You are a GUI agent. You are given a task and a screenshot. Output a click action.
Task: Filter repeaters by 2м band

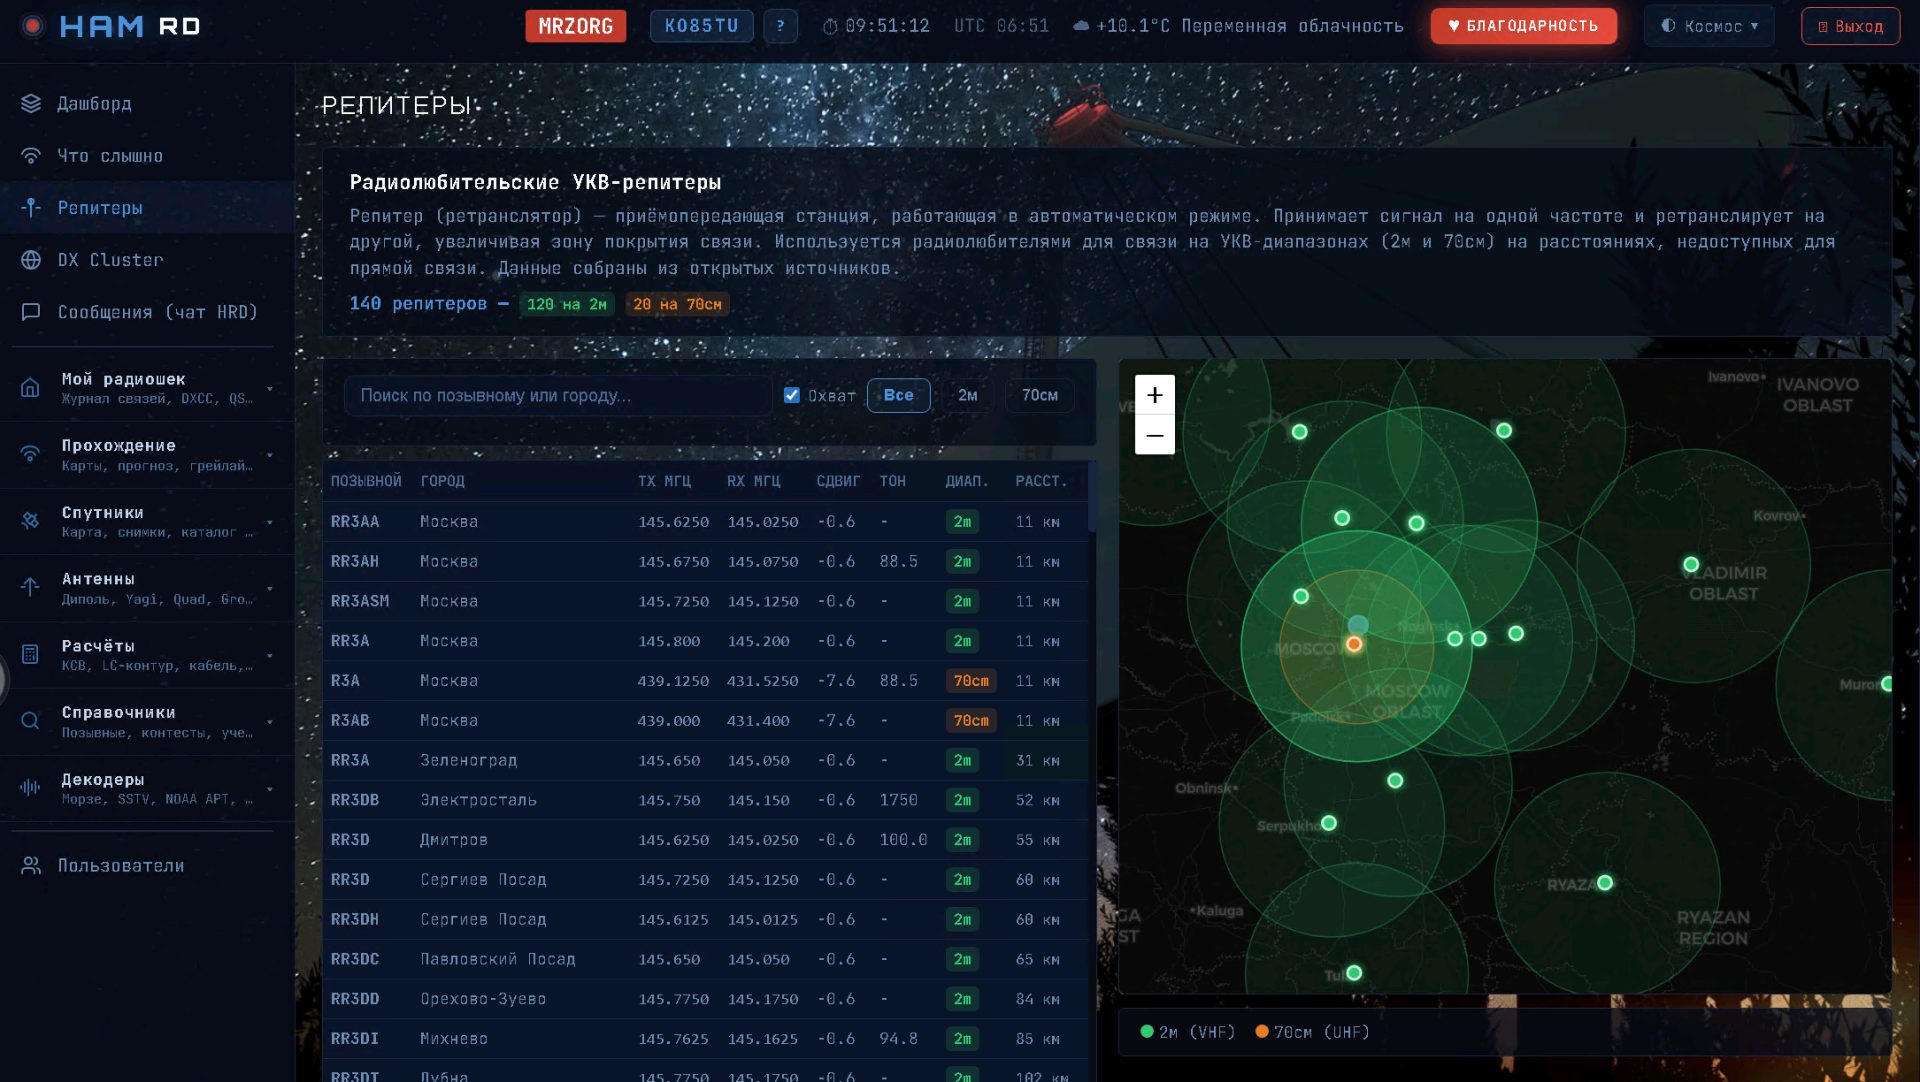coord(968,396)
